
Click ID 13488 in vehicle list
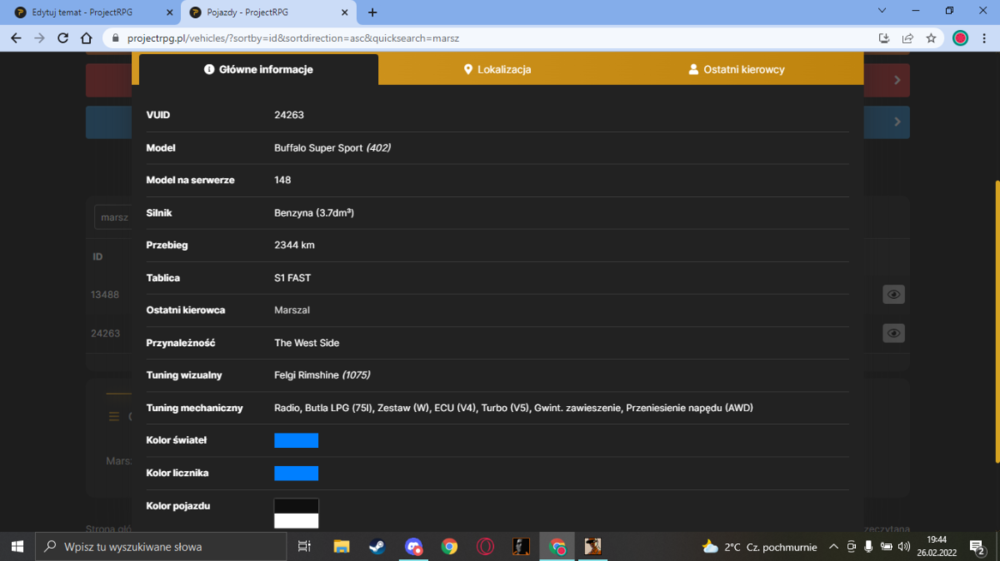tap(105, 295)
